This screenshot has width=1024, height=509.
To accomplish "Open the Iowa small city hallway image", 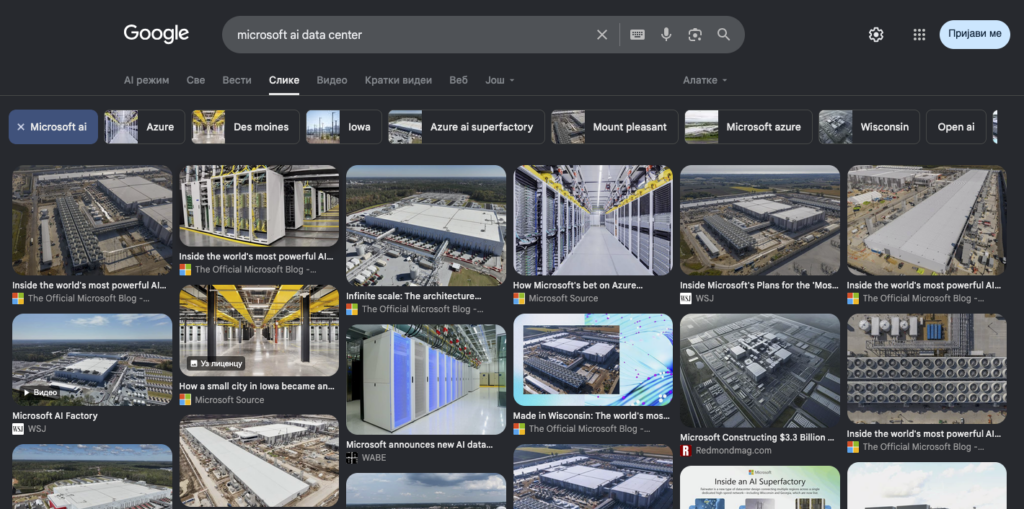I will (259, 331).
